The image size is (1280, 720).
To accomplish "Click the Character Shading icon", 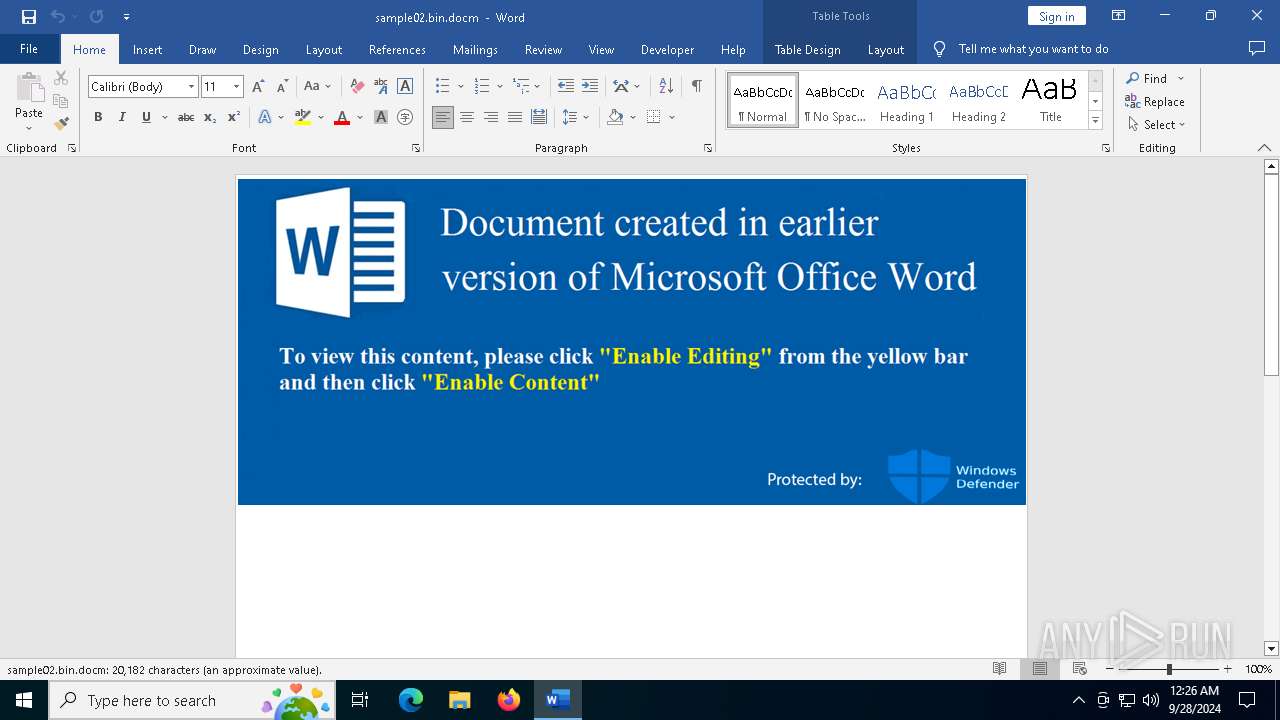I will [x=381, y=117].
